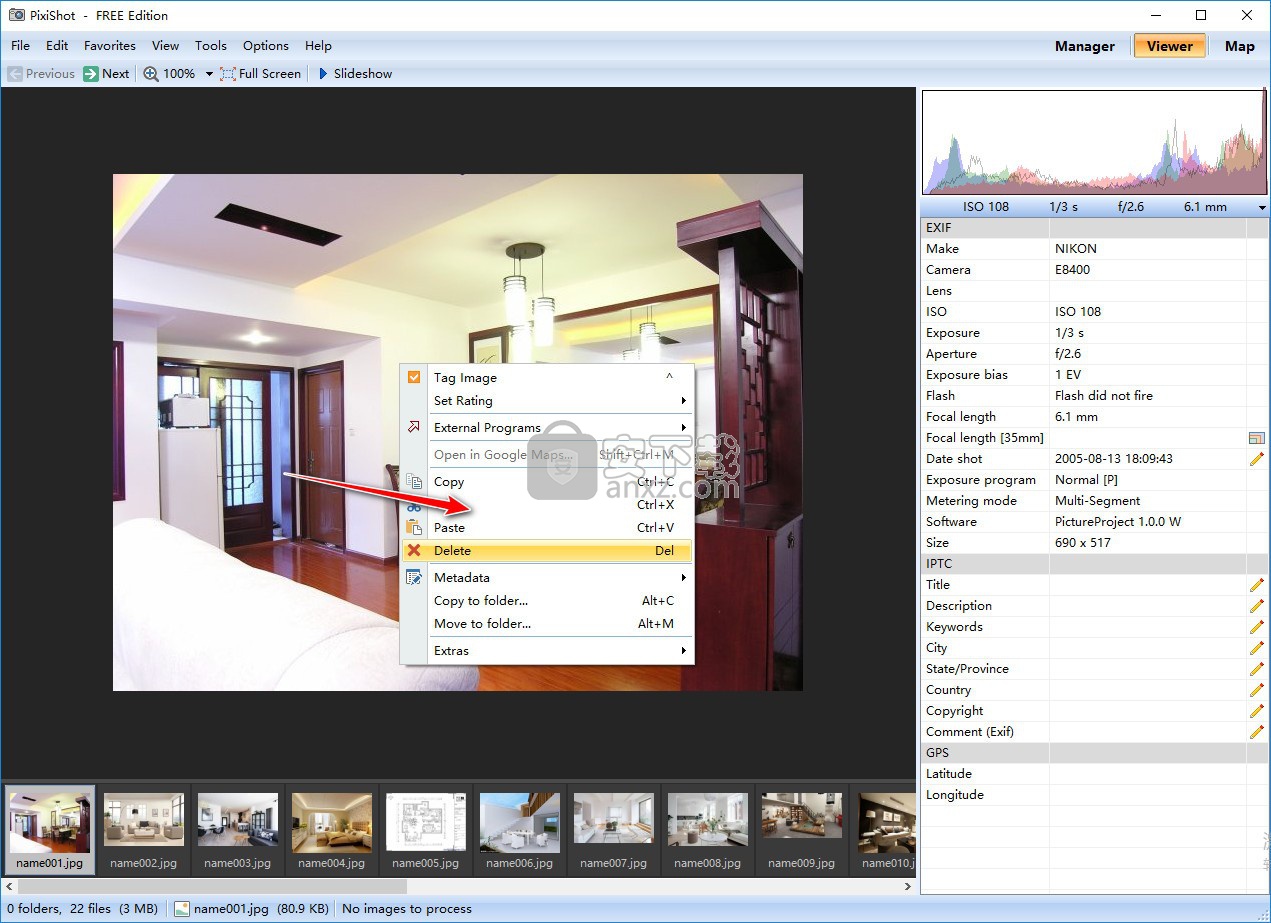
Task: Click the IPTC section header
Action: tap(1094, 564)
